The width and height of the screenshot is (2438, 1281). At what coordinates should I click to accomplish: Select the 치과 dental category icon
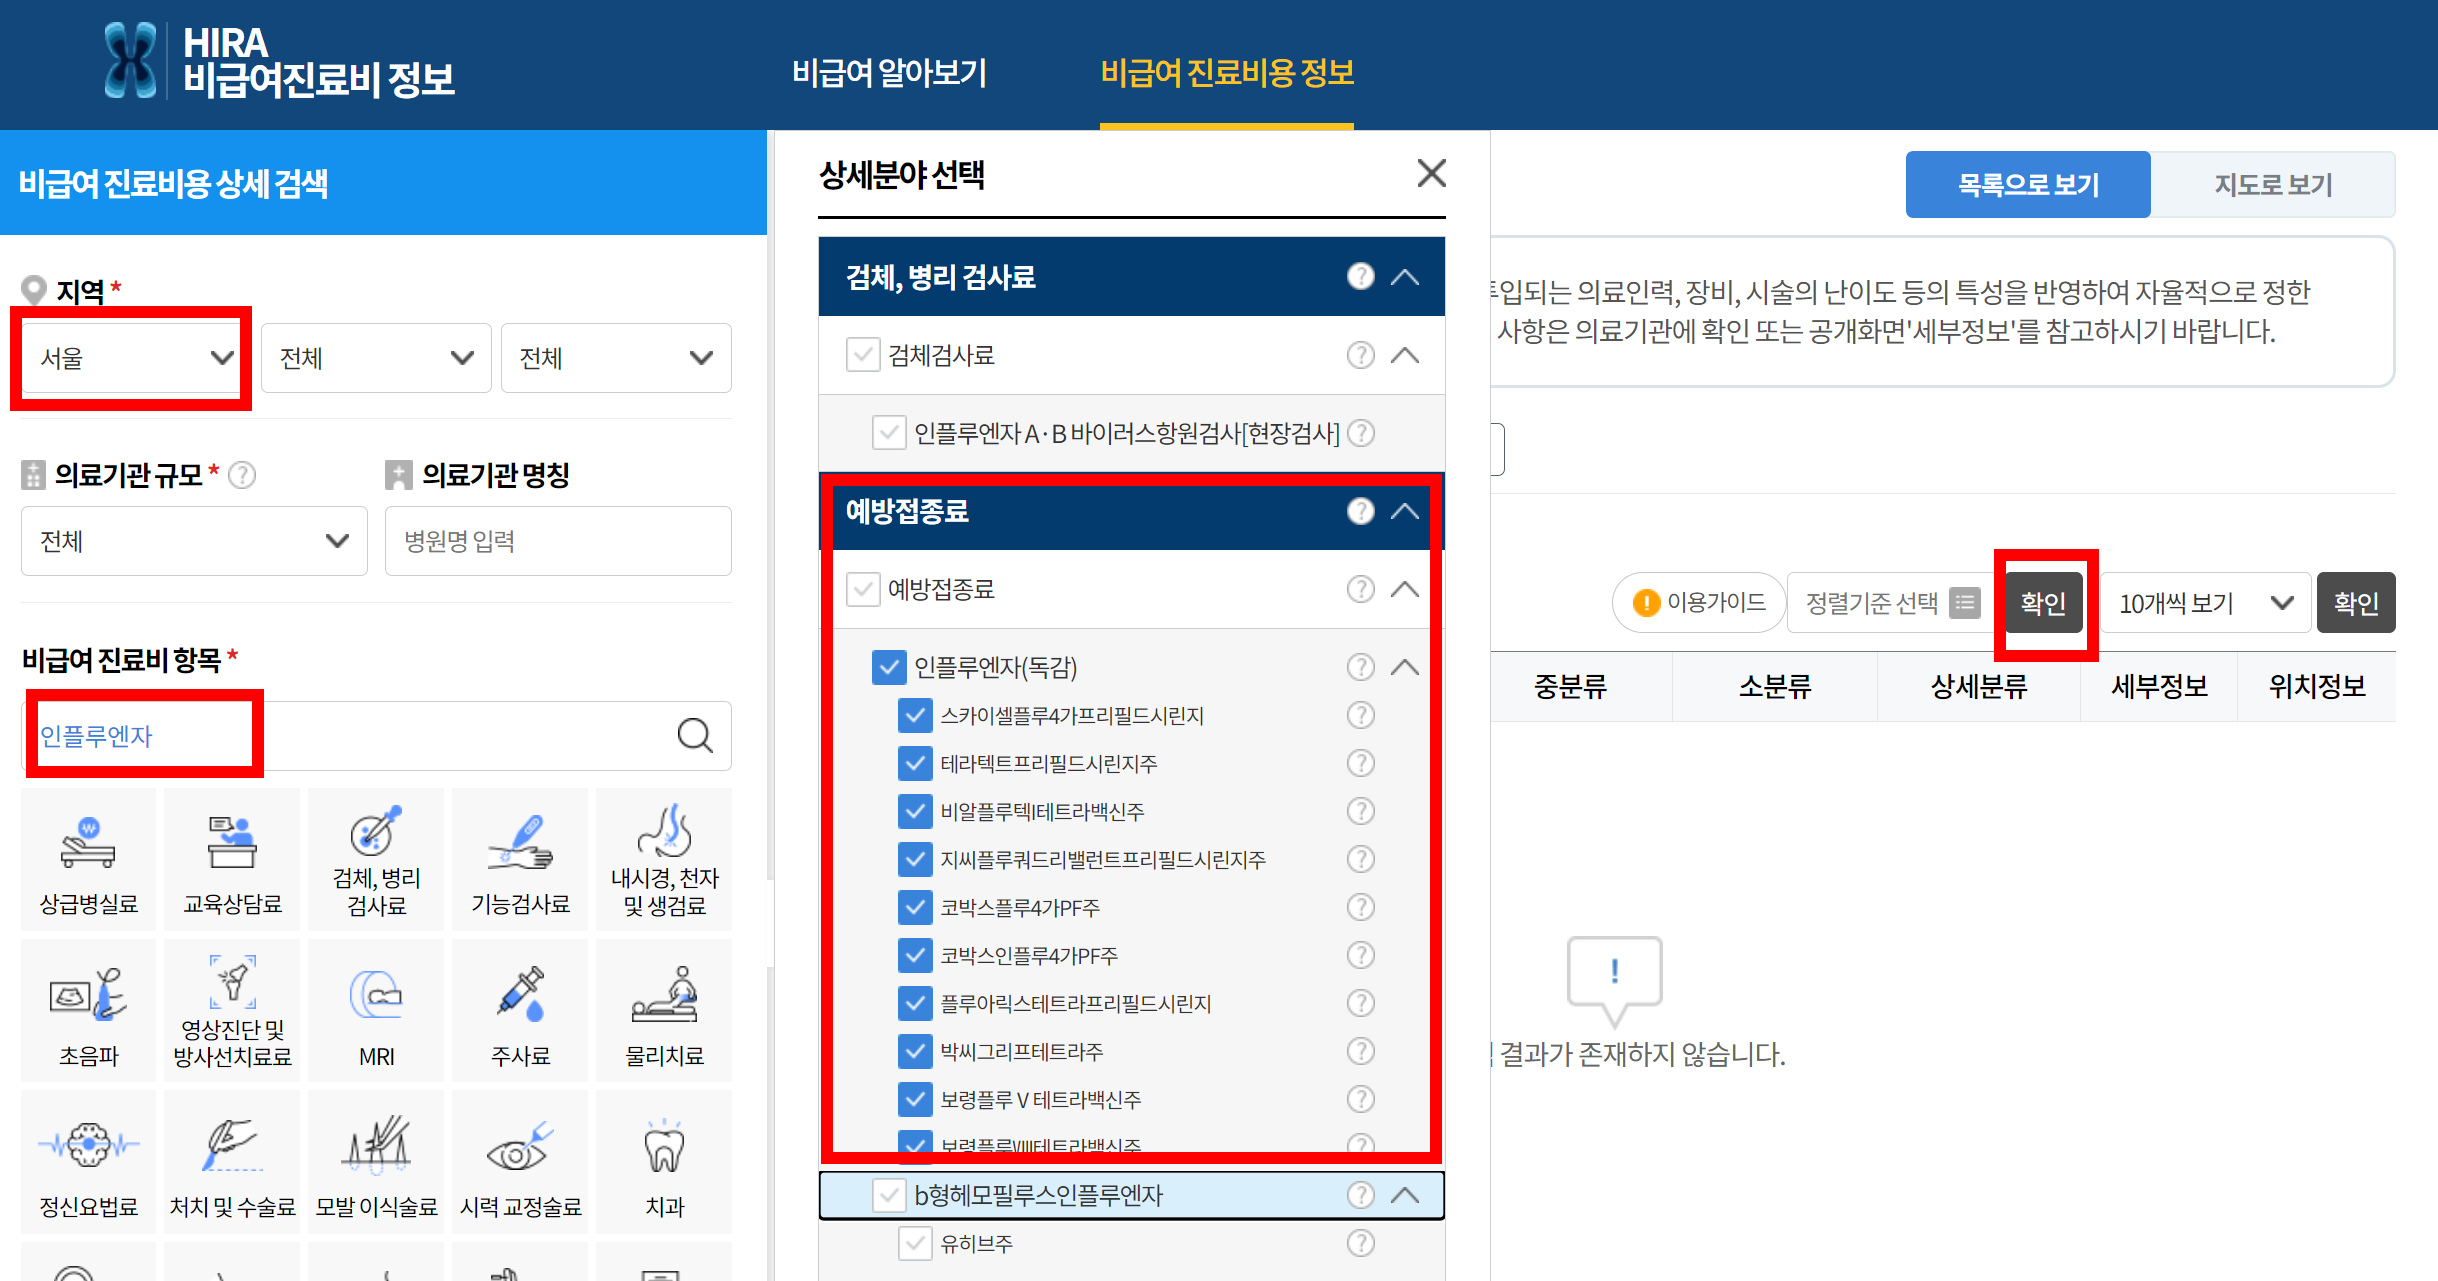[664, 1162]
